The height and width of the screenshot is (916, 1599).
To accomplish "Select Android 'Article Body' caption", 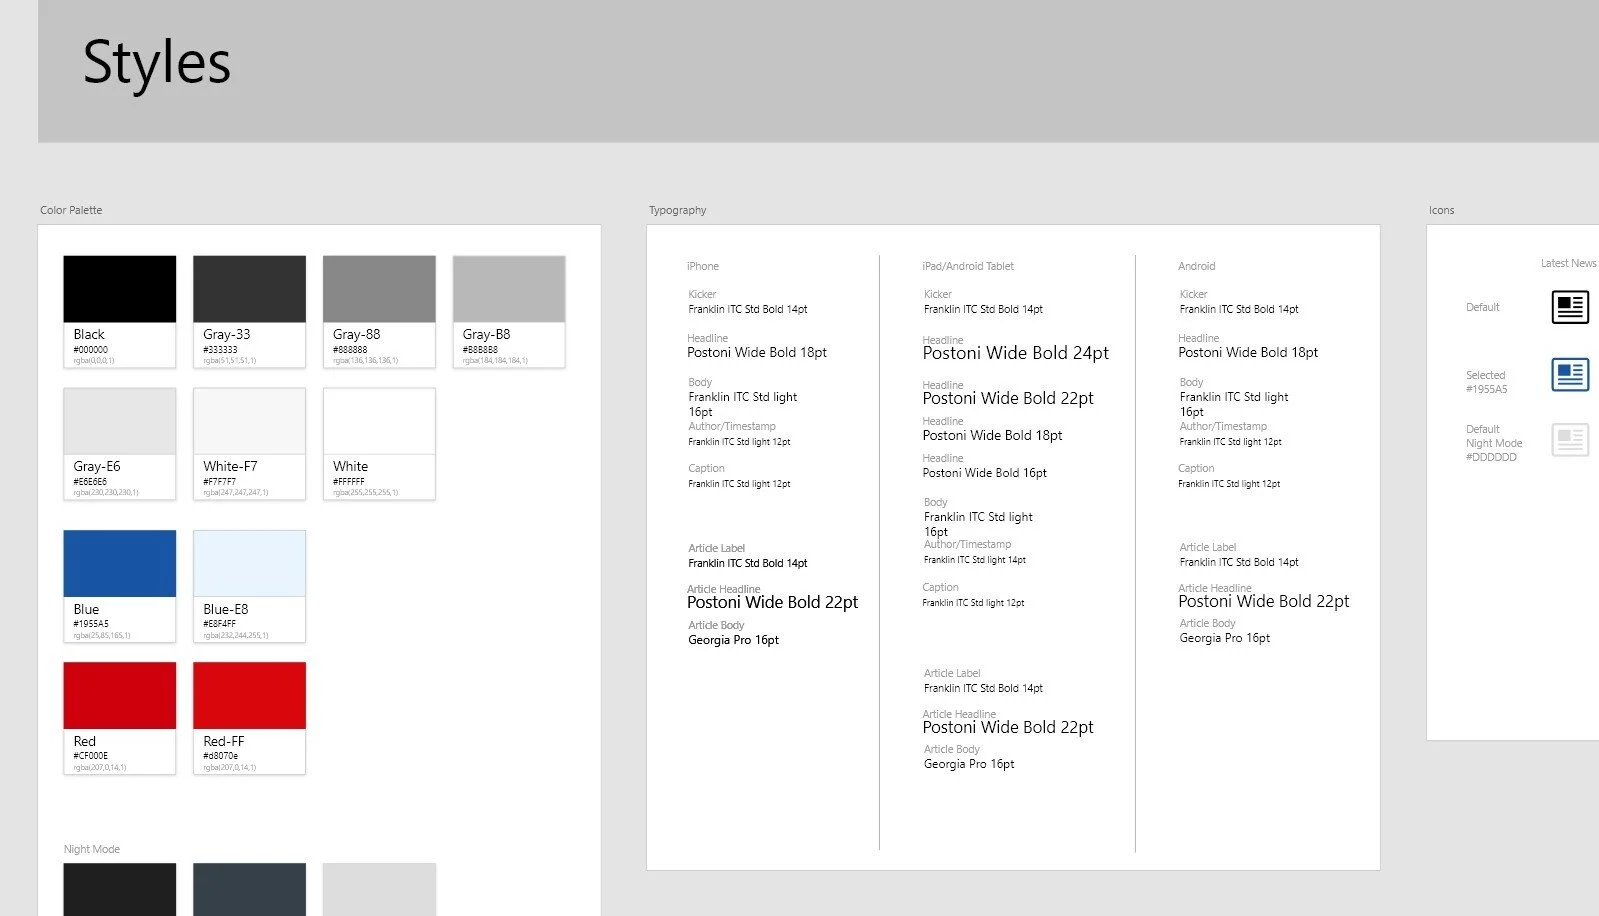I will pyautogui.click(x=1207, y=623).
